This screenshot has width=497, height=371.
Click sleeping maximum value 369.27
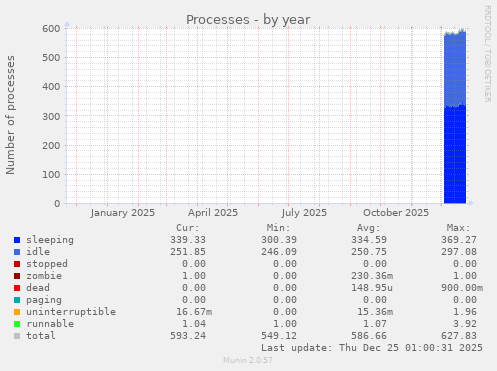[x=459, y=240]
